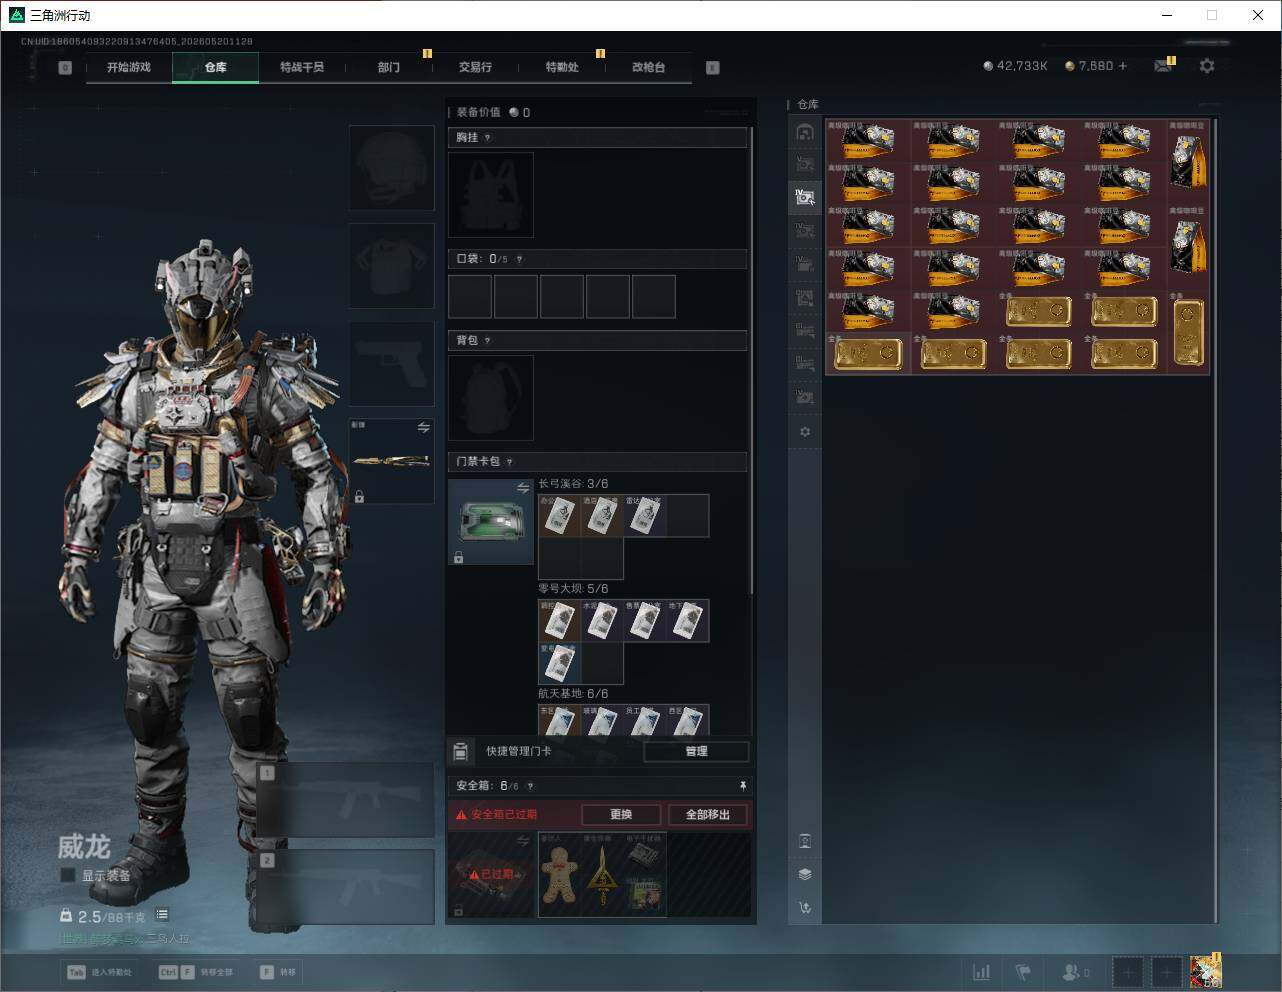Open the 部门 tab

tap(389, 67)
